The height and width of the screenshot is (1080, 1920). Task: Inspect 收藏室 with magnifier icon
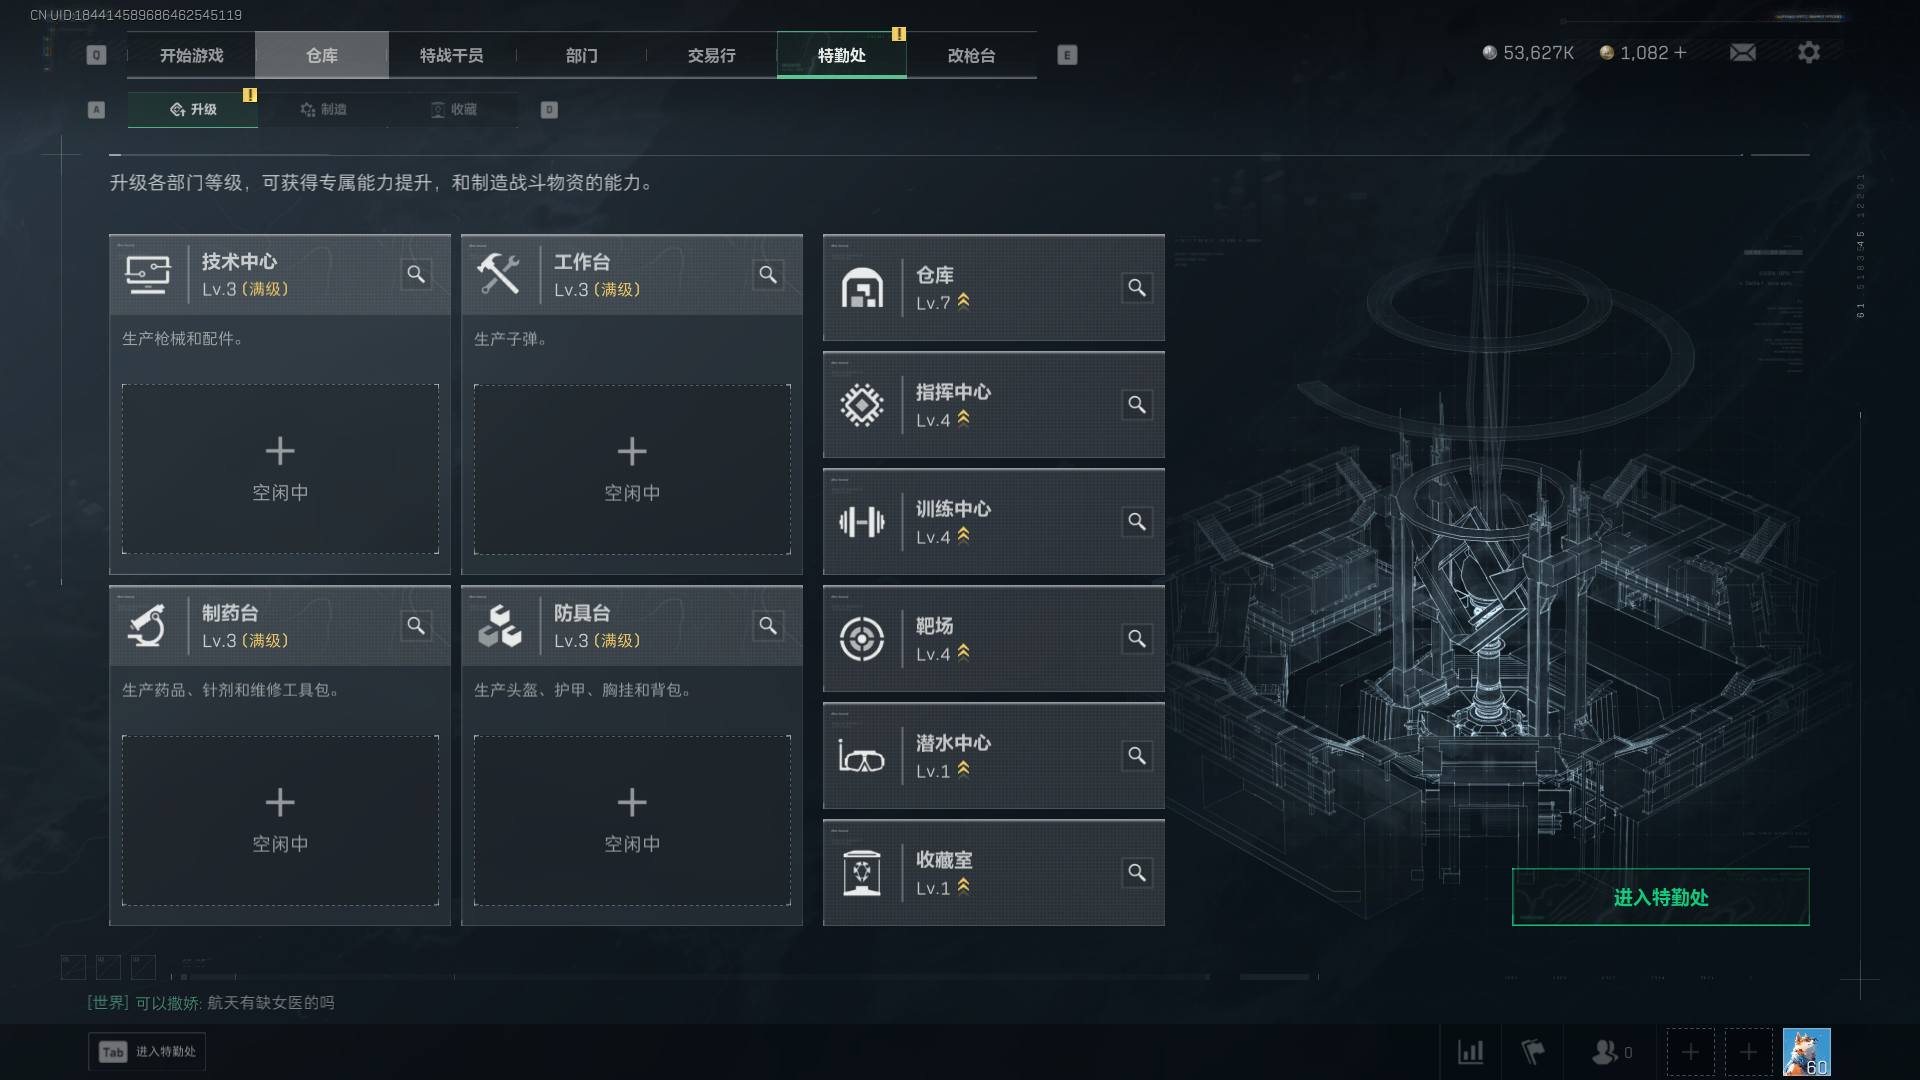pyautogui.click(x=1137, y=873)
